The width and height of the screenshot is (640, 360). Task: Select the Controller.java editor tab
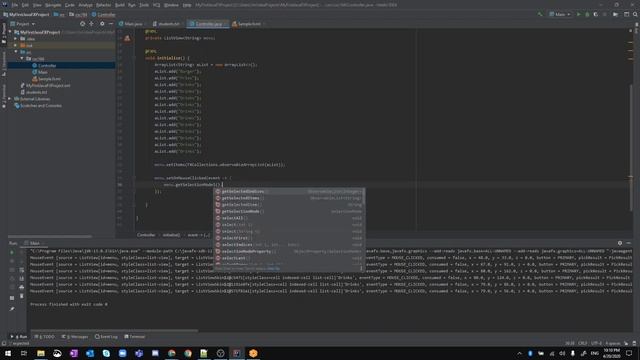click(x=207, y=24)
